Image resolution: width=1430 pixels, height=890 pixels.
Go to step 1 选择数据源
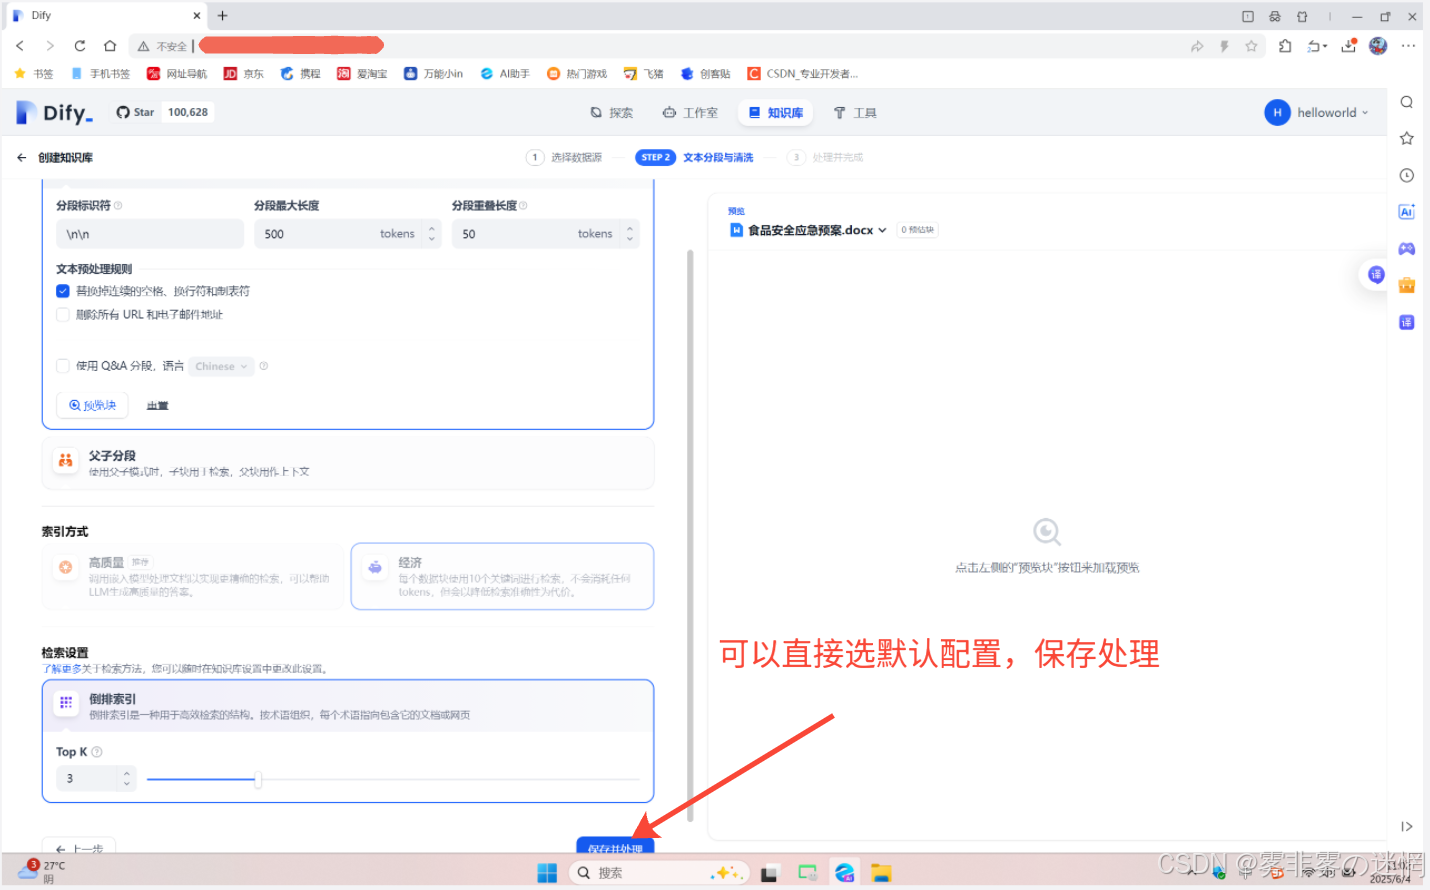[565, 157]
